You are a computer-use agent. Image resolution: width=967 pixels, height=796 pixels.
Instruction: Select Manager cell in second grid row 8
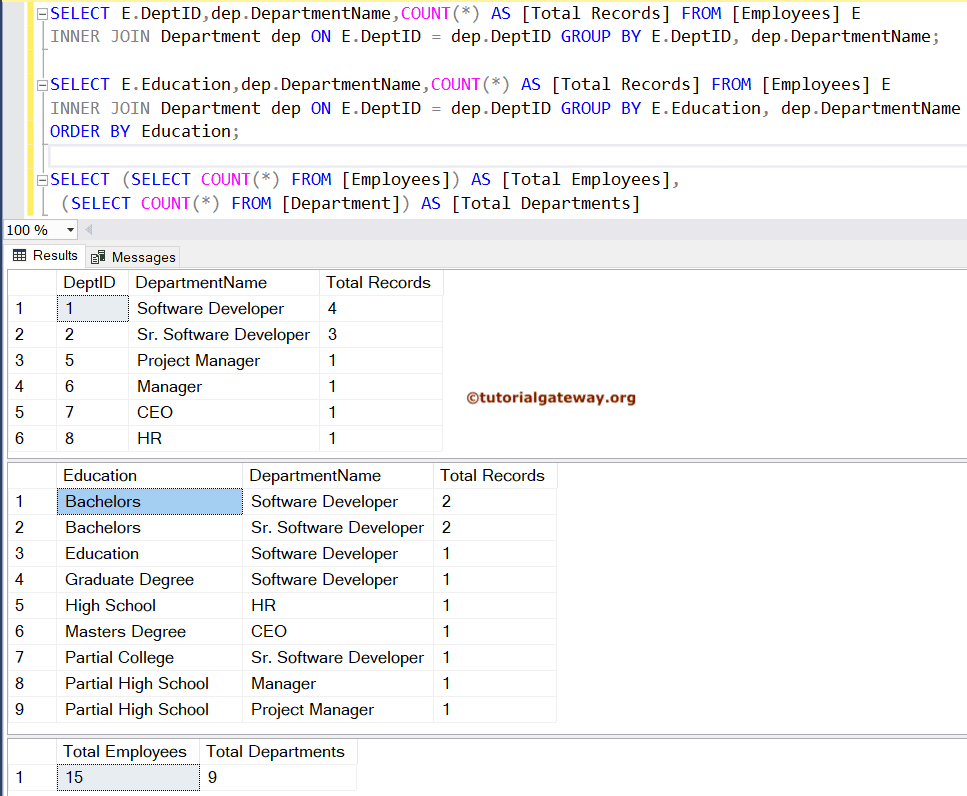(x=338, y=683)
